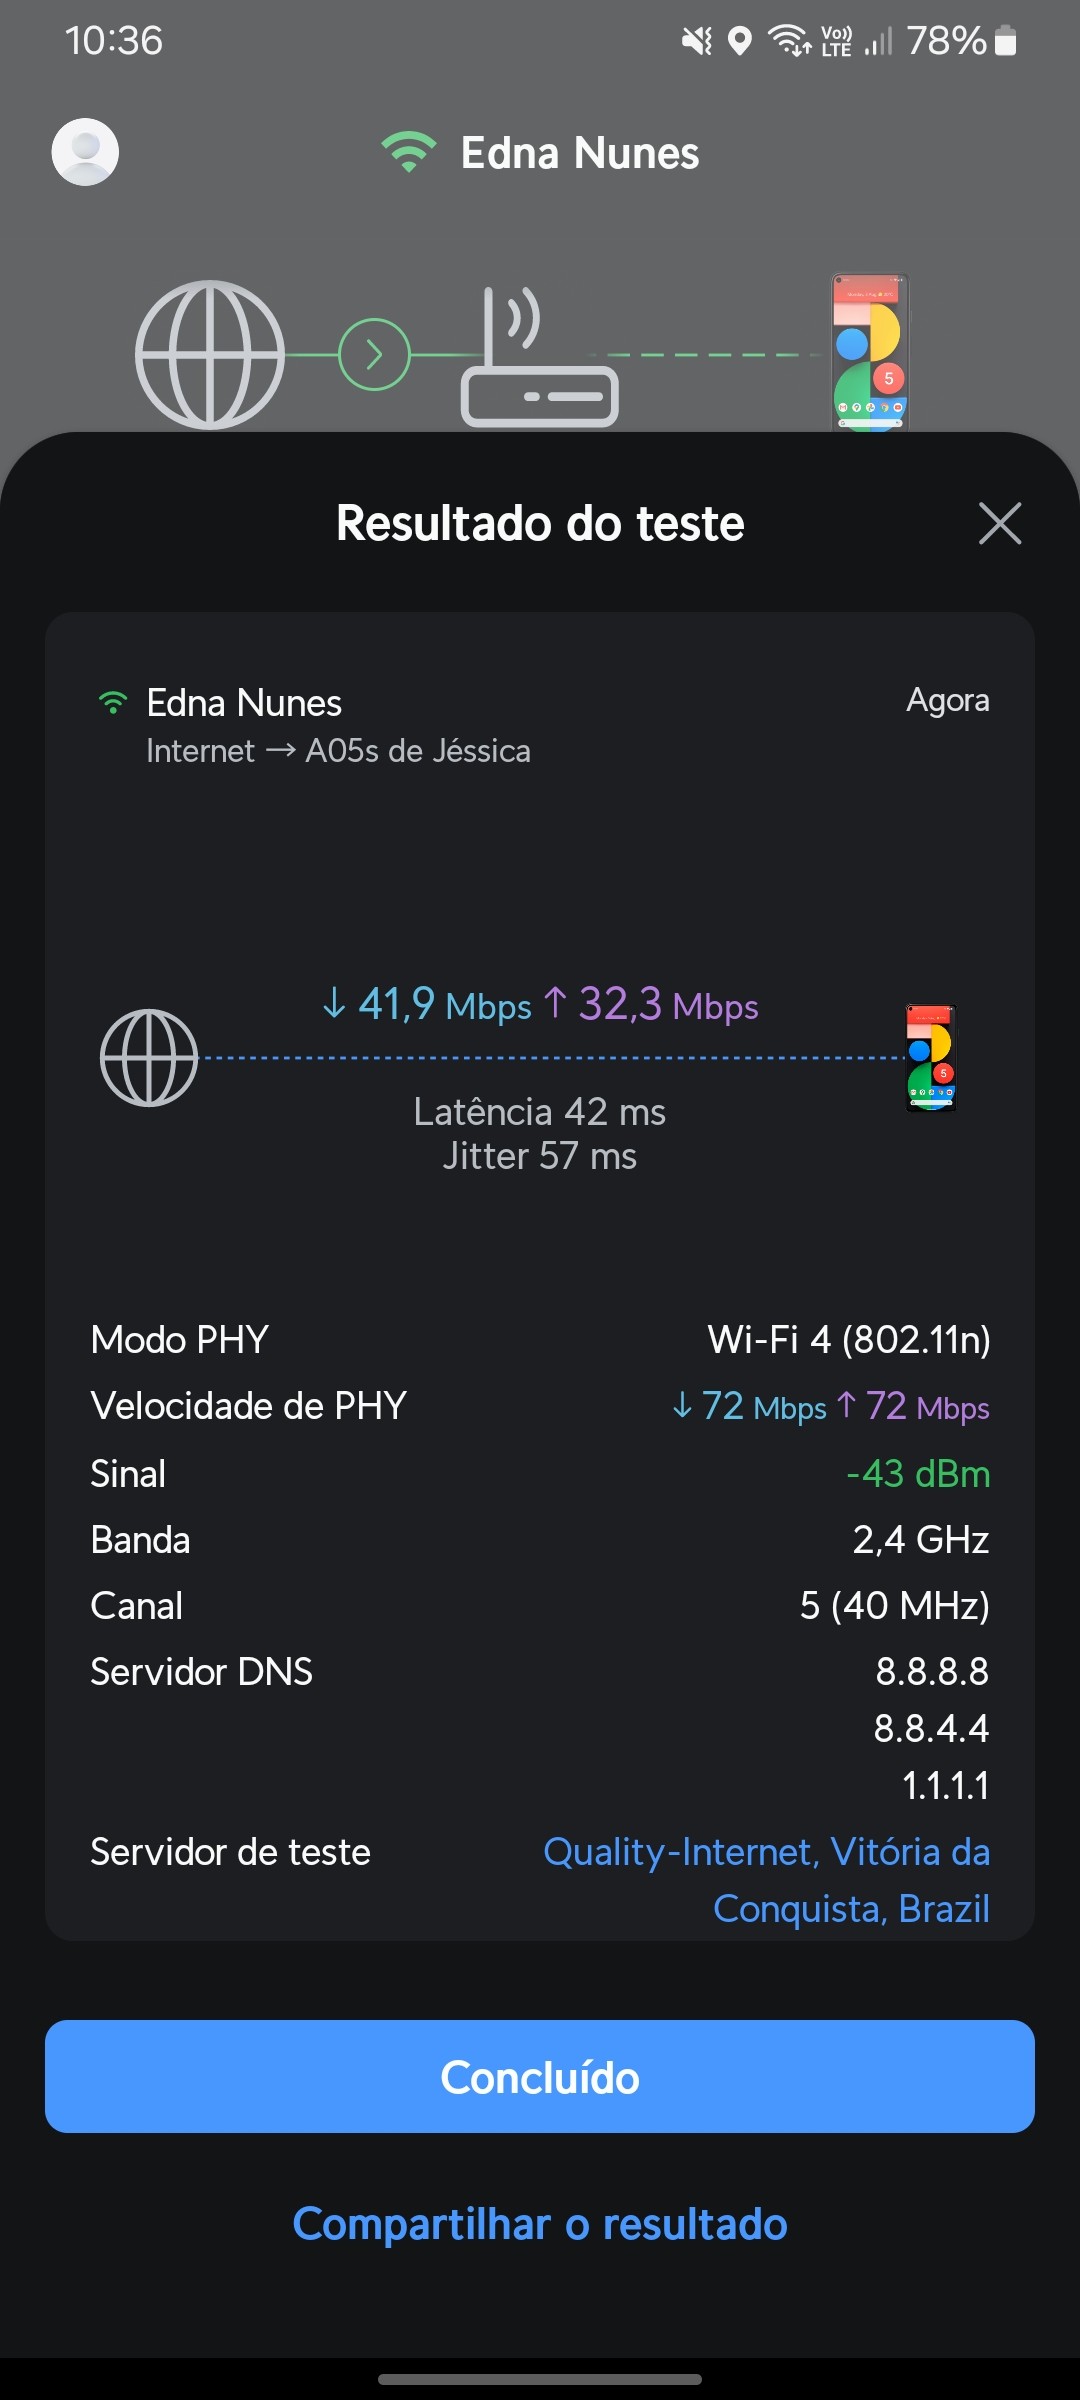Tap the green Wi-Fi icon in result card
This screenshot has height=2400, width=1080.
click(x=113, y=703)
